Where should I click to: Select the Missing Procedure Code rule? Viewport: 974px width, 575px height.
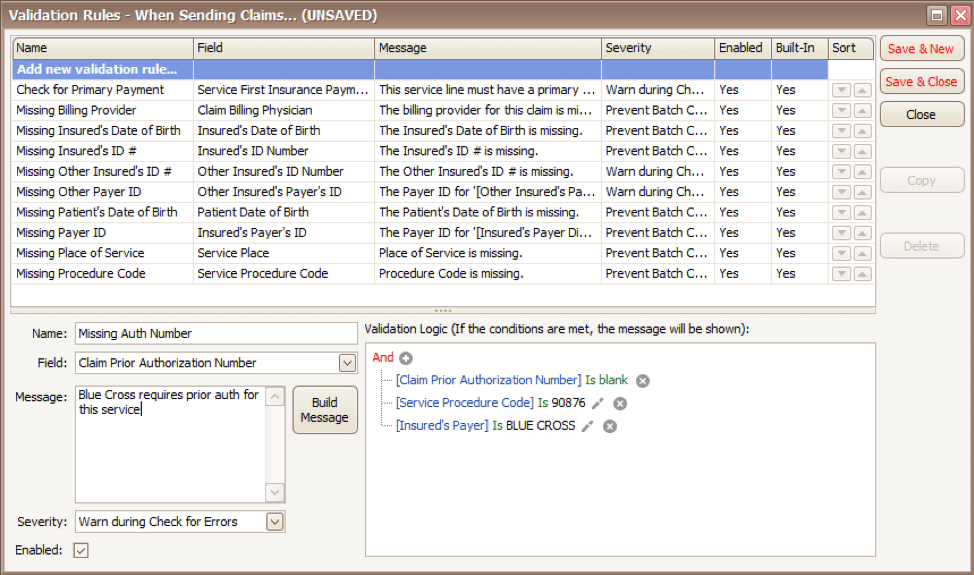(x=420, y=274)
